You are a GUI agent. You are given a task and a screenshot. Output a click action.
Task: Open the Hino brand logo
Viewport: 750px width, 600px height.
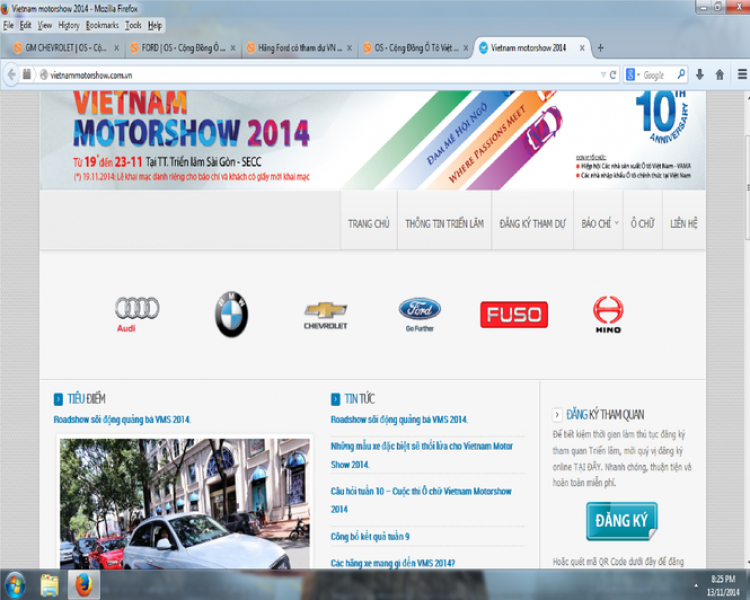tap(608, 314)
